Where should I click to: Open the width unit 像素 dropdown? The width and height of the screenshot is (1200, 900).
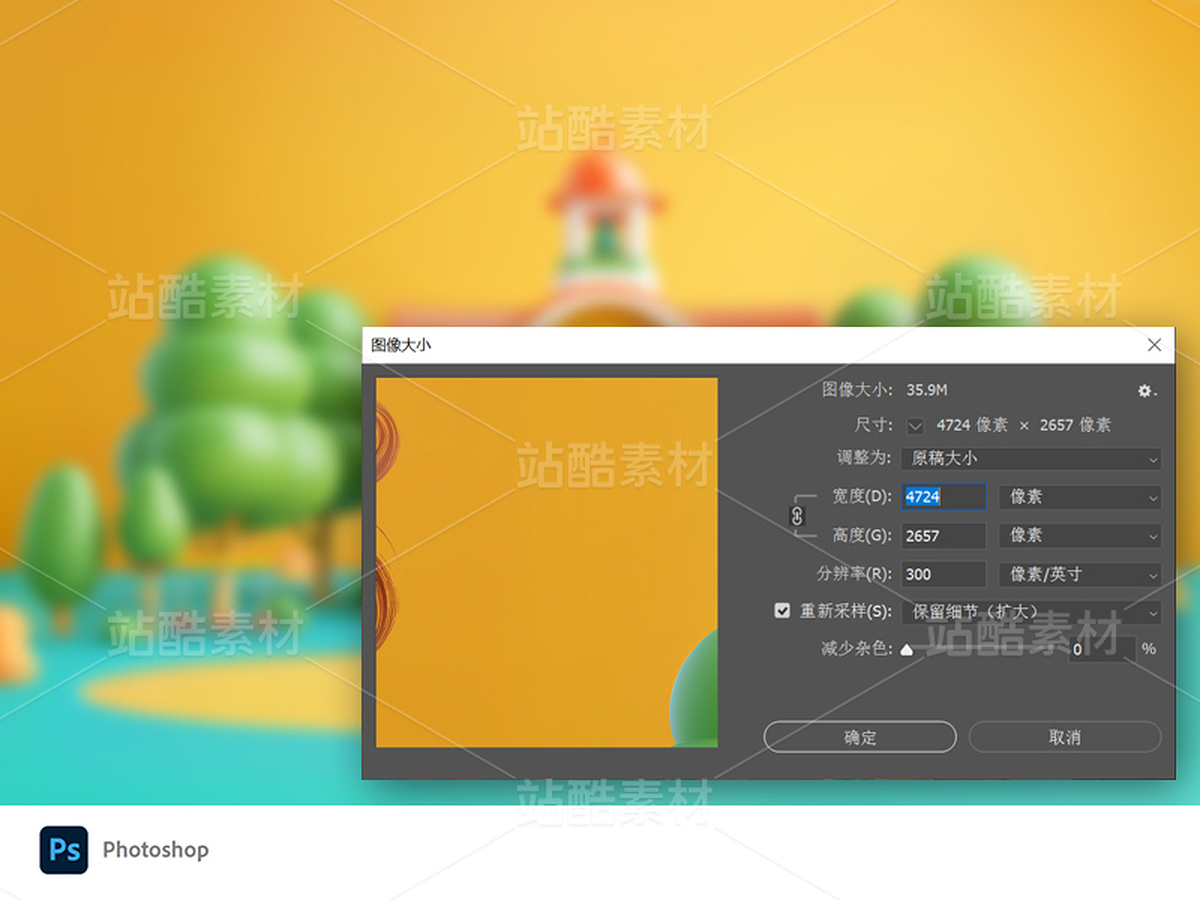pyautogui.click(x=1079, y=497)
